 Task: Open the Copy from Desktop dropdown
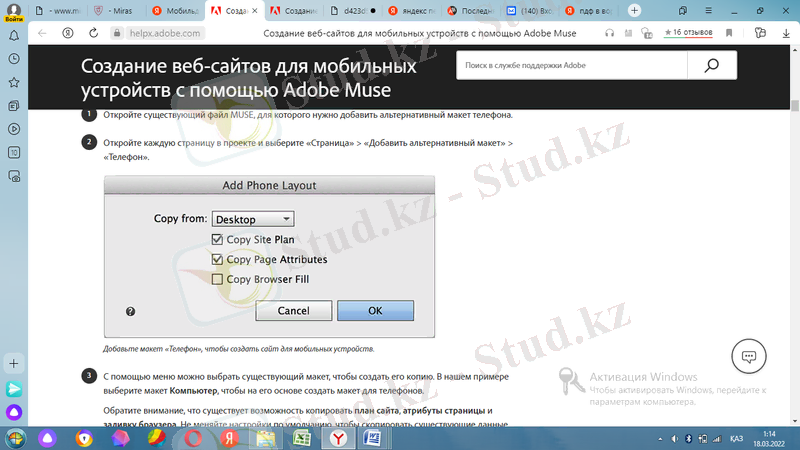(253, 219)
